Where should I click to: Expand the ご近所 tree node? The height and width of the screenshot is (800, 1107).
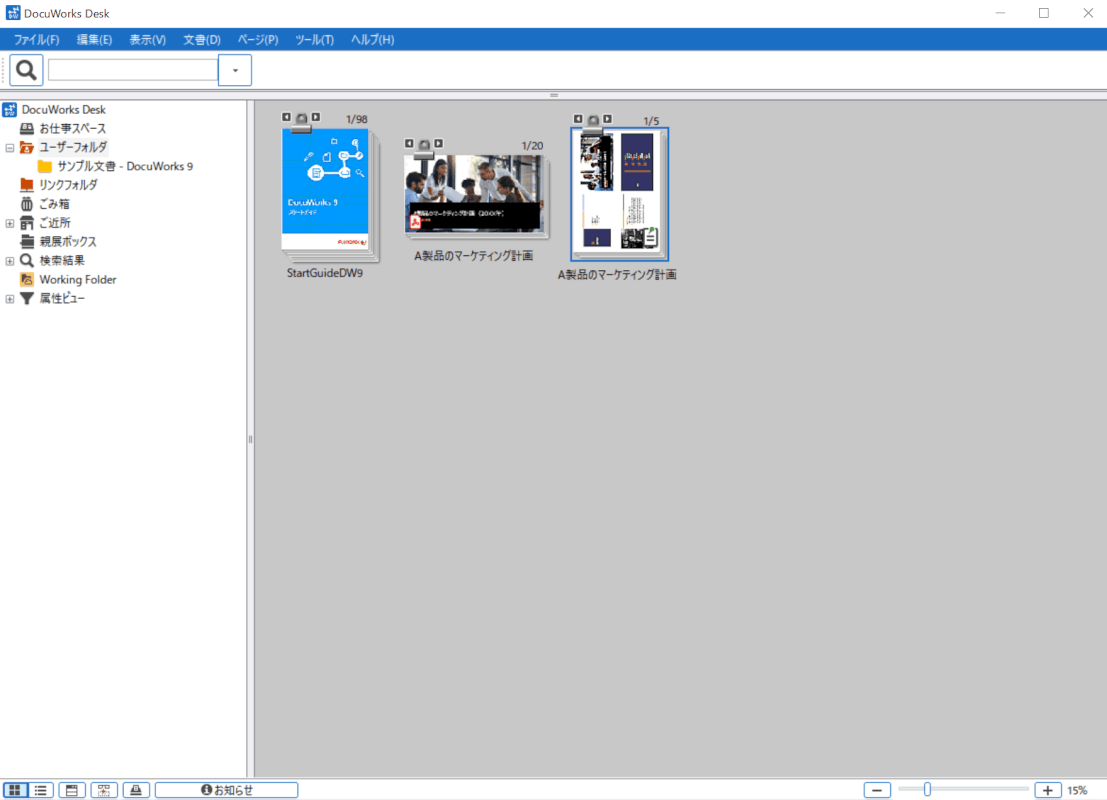[x=10, y=223]
